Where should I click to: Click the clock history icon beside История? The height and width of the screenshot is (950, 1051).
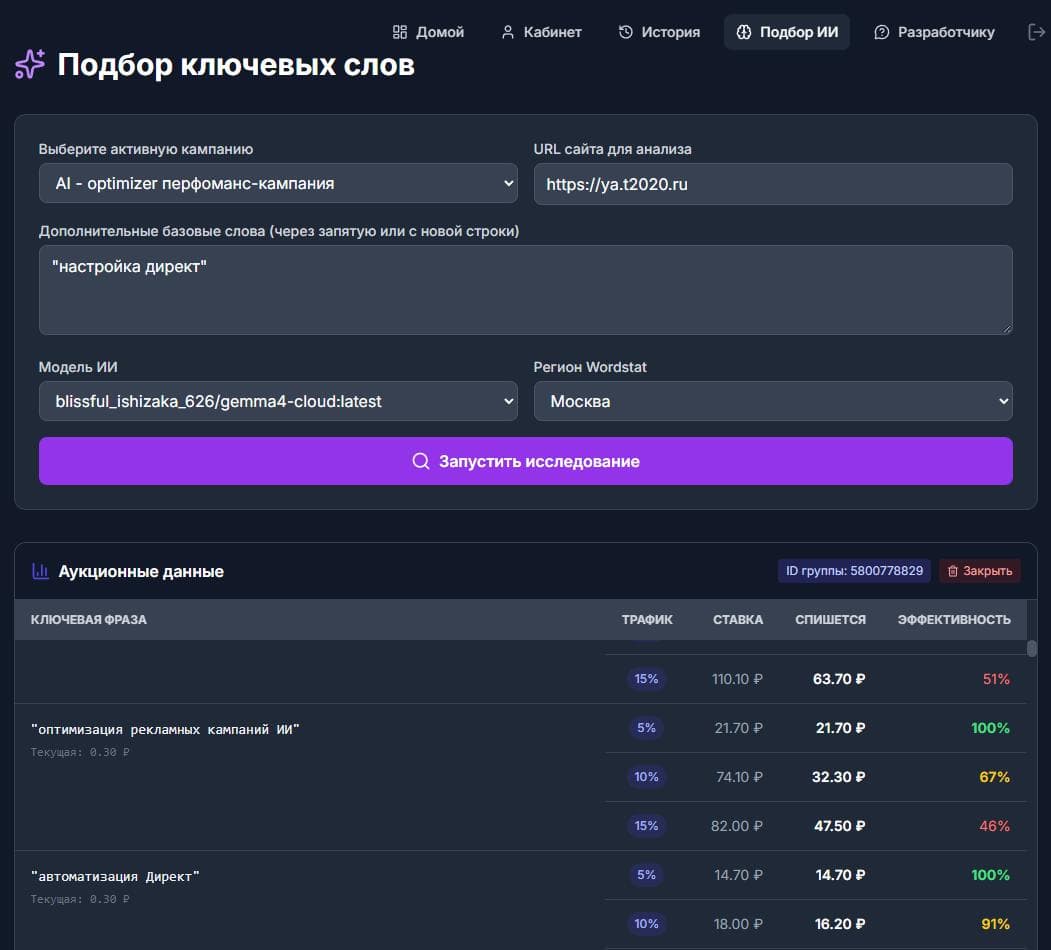coord(625,32)
